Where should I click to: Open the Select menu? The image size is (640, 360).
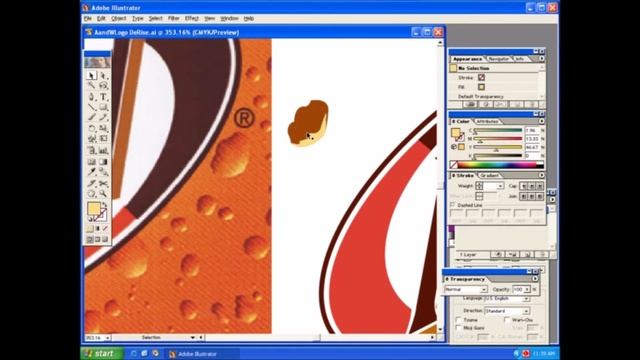pyautogui.click(x=155, y=18)
